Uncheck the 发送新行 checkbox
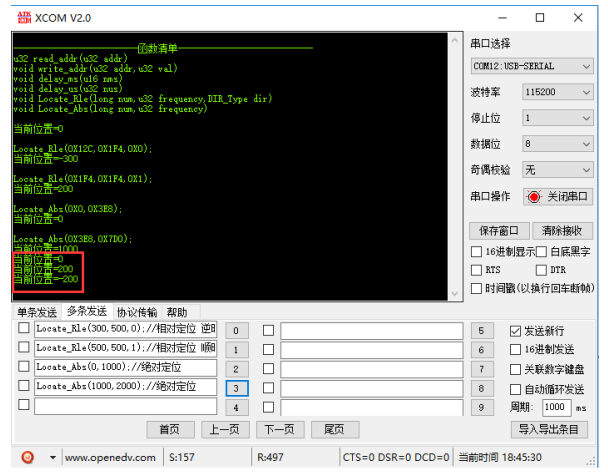608x475 pixels. [515, 331]
